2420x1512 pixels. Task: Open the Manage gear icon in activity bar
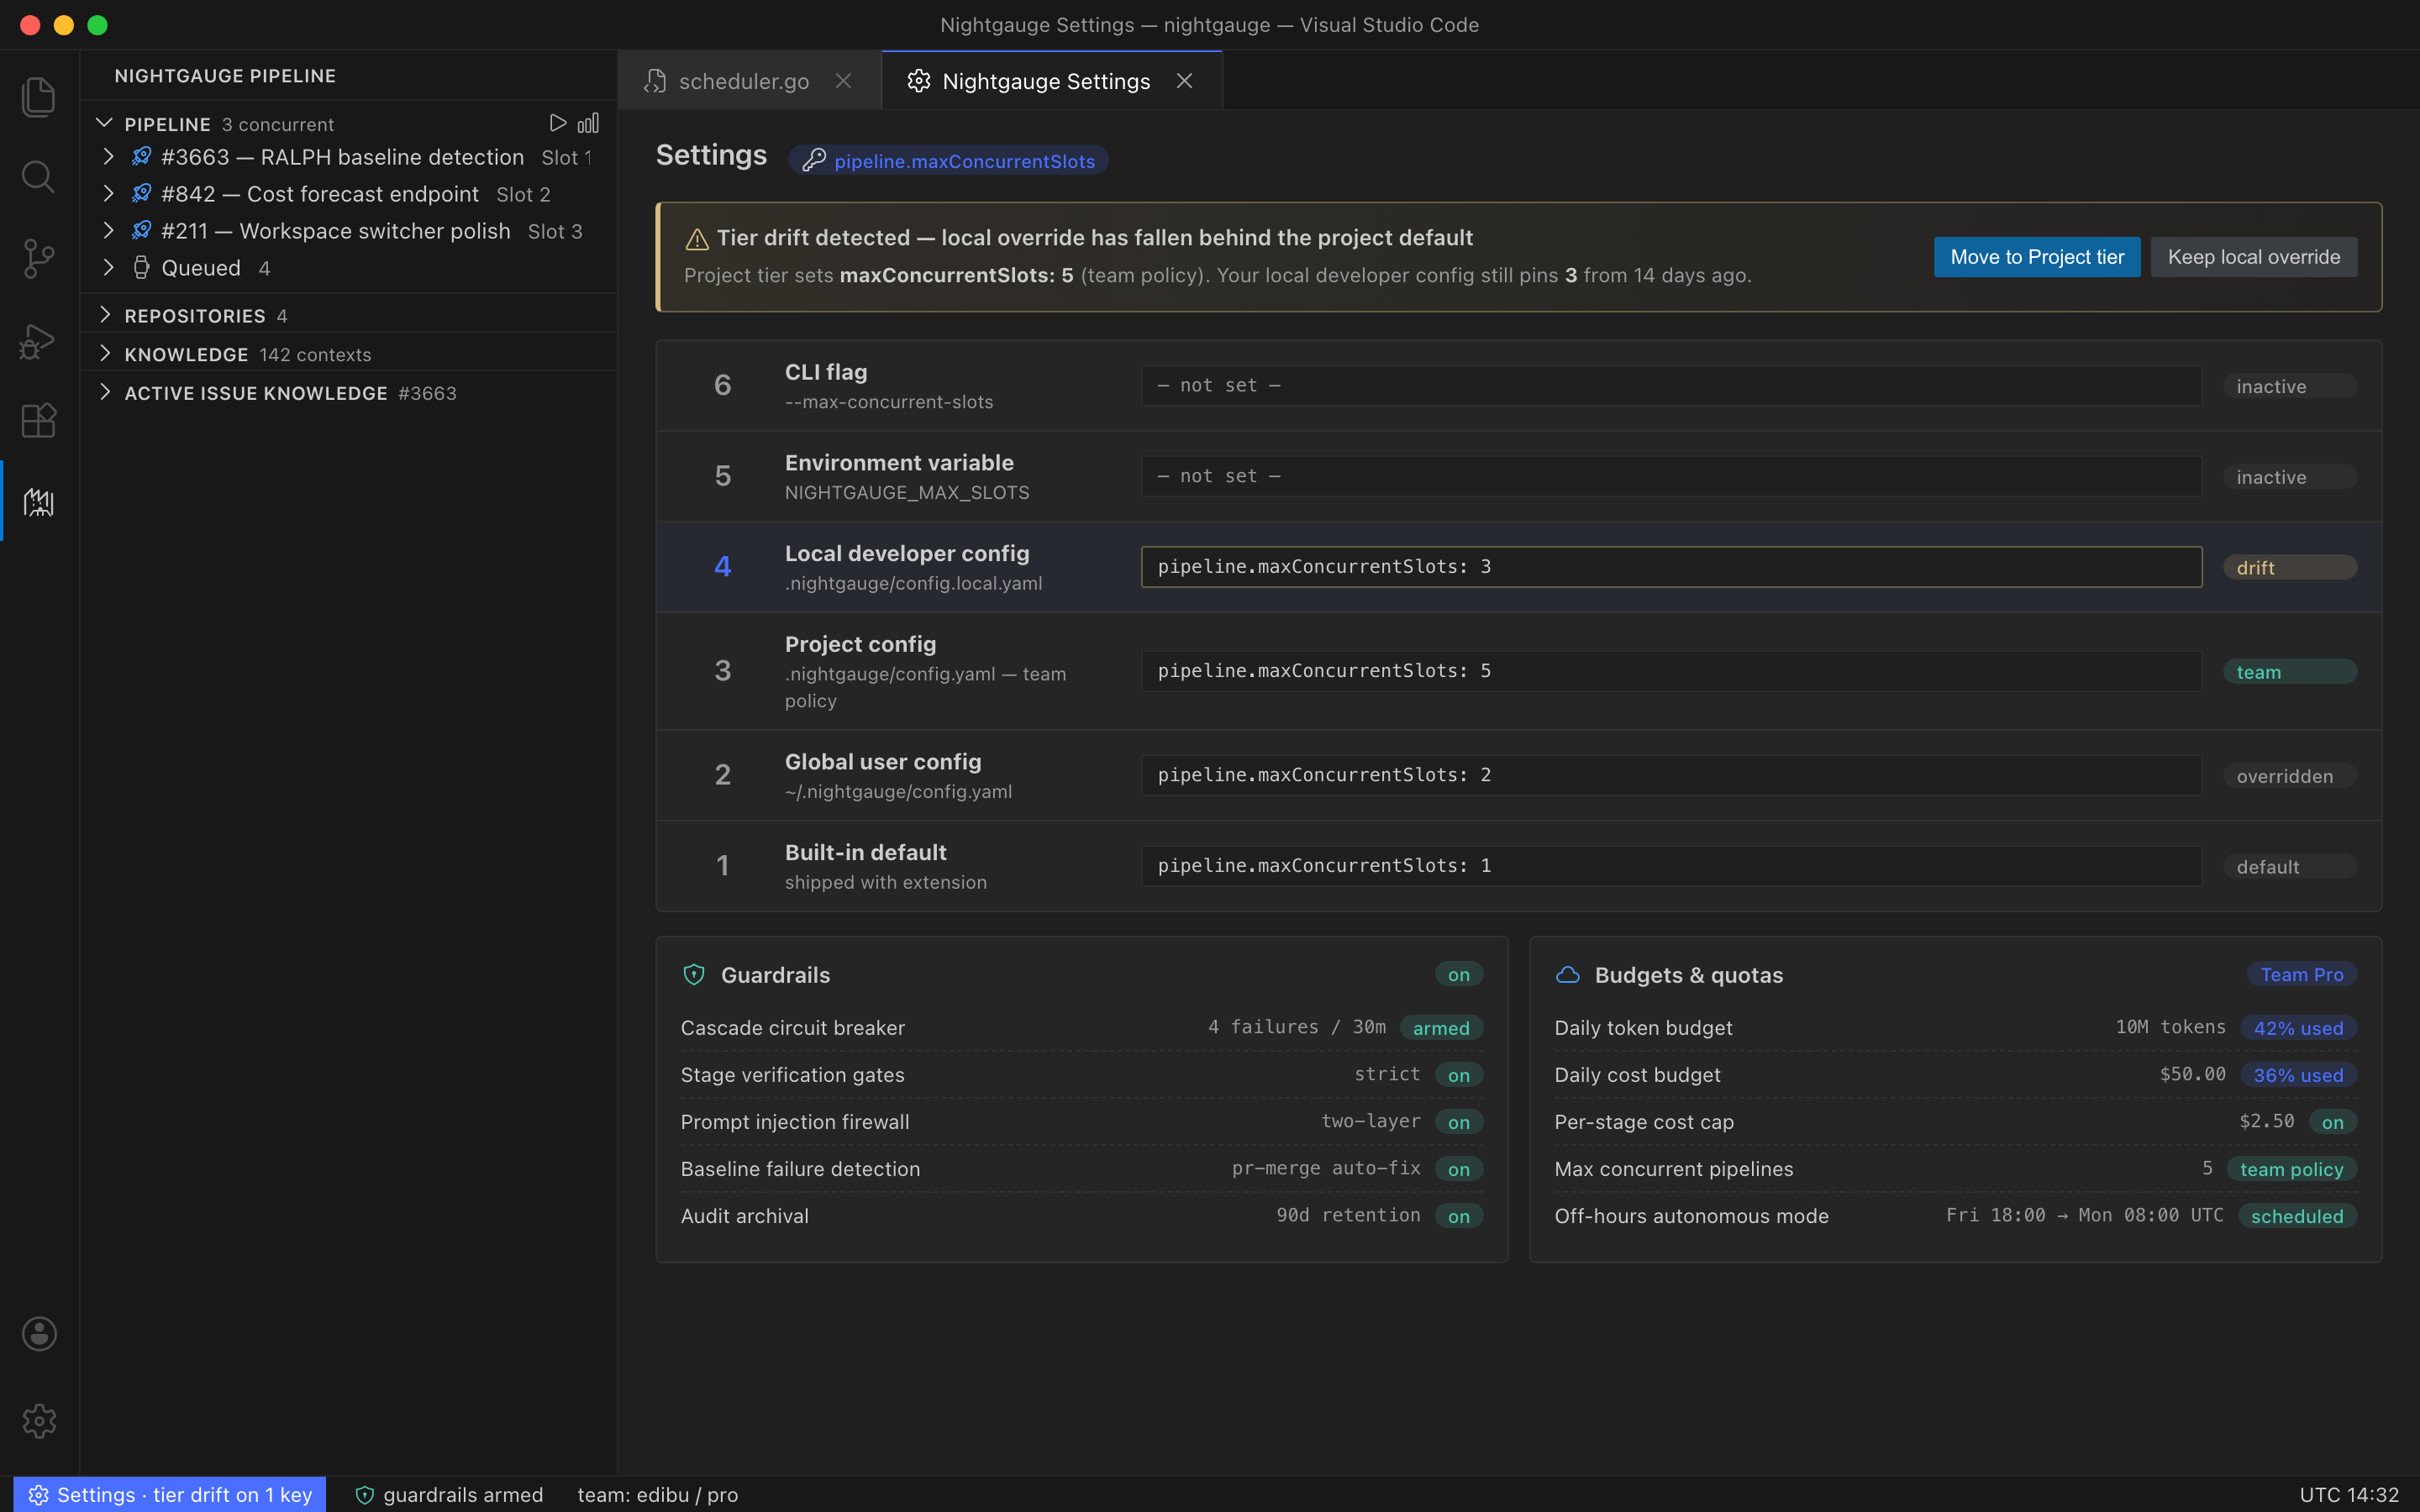tap(38, 1420)
